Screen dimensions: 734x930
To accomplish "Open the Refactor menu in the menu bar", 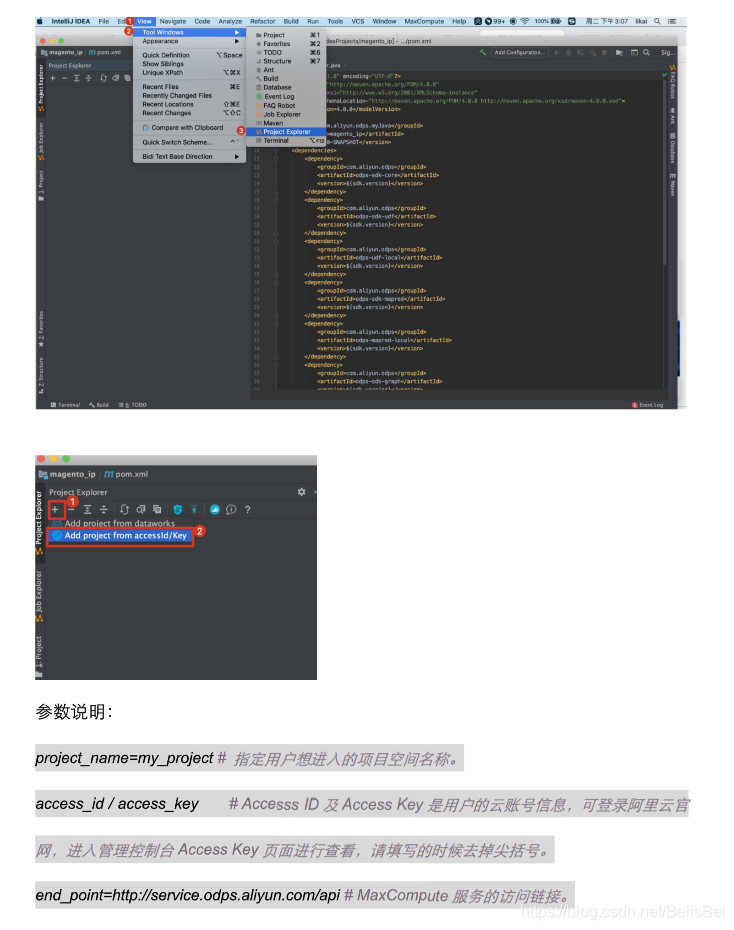I will (263, 21).
